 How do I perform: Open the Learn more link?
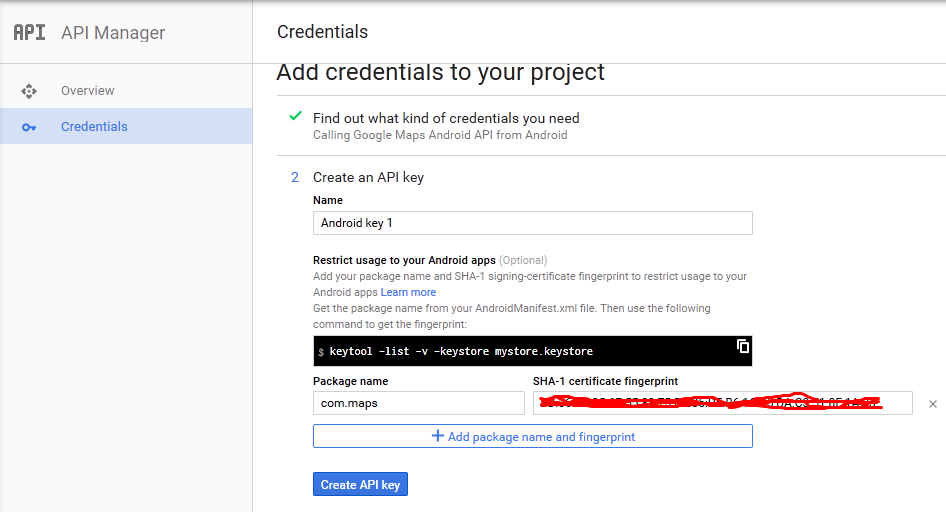click(x=408, y=292)
